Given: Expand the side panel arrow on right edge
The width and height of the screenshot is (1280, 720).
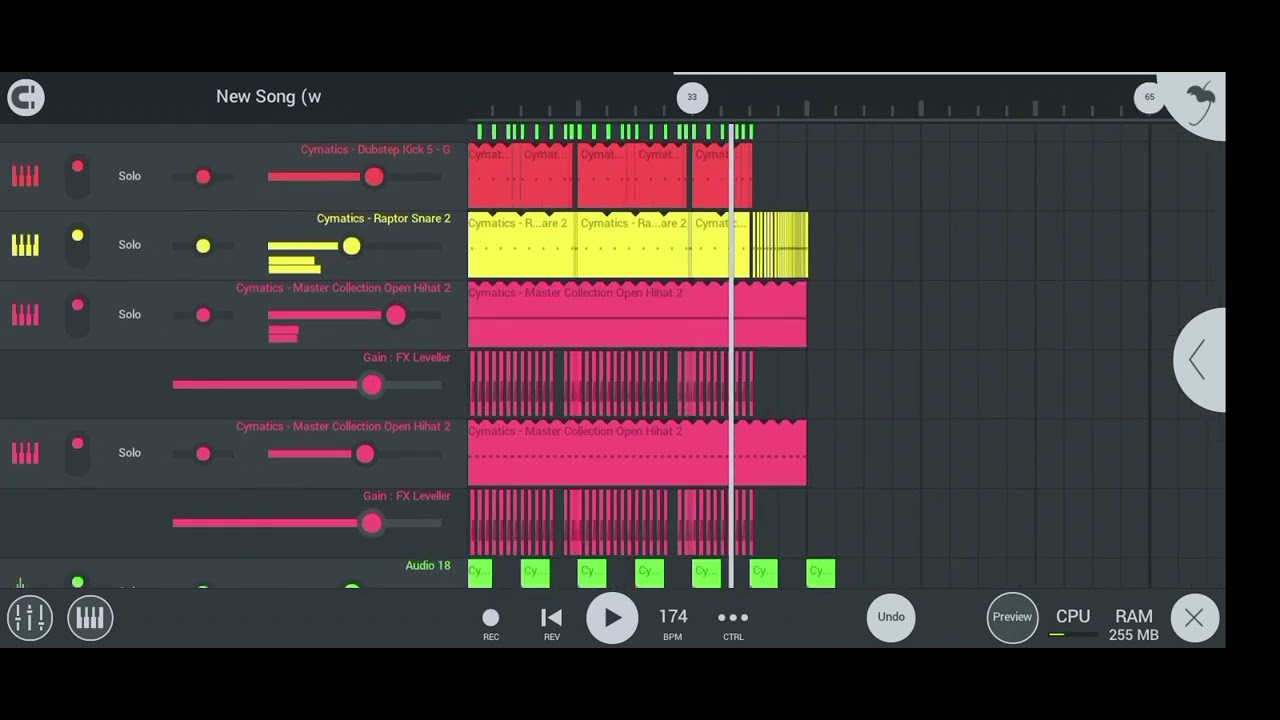Looking at the screenshot, I should click(x=1199, y=360).
